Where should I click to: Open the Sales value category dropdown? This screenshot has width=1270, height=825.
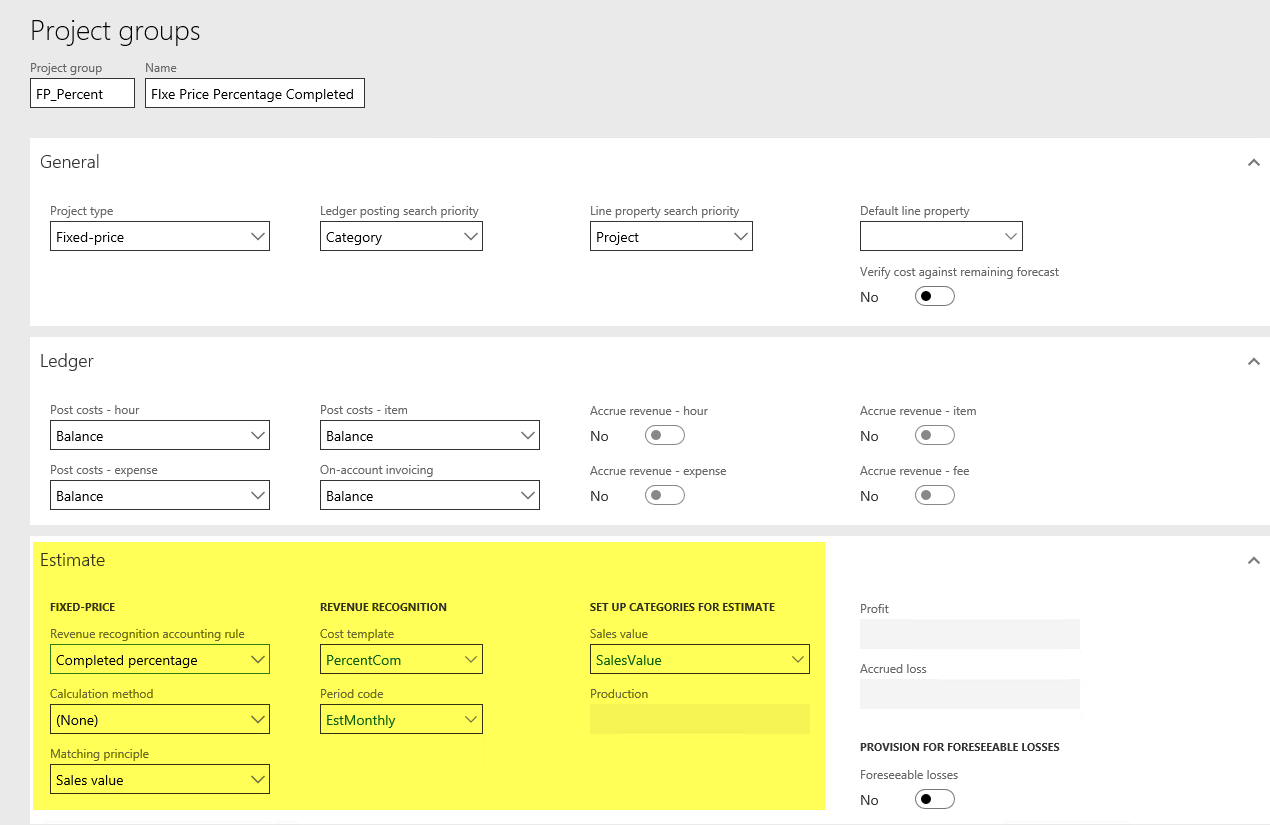point(699,660)
